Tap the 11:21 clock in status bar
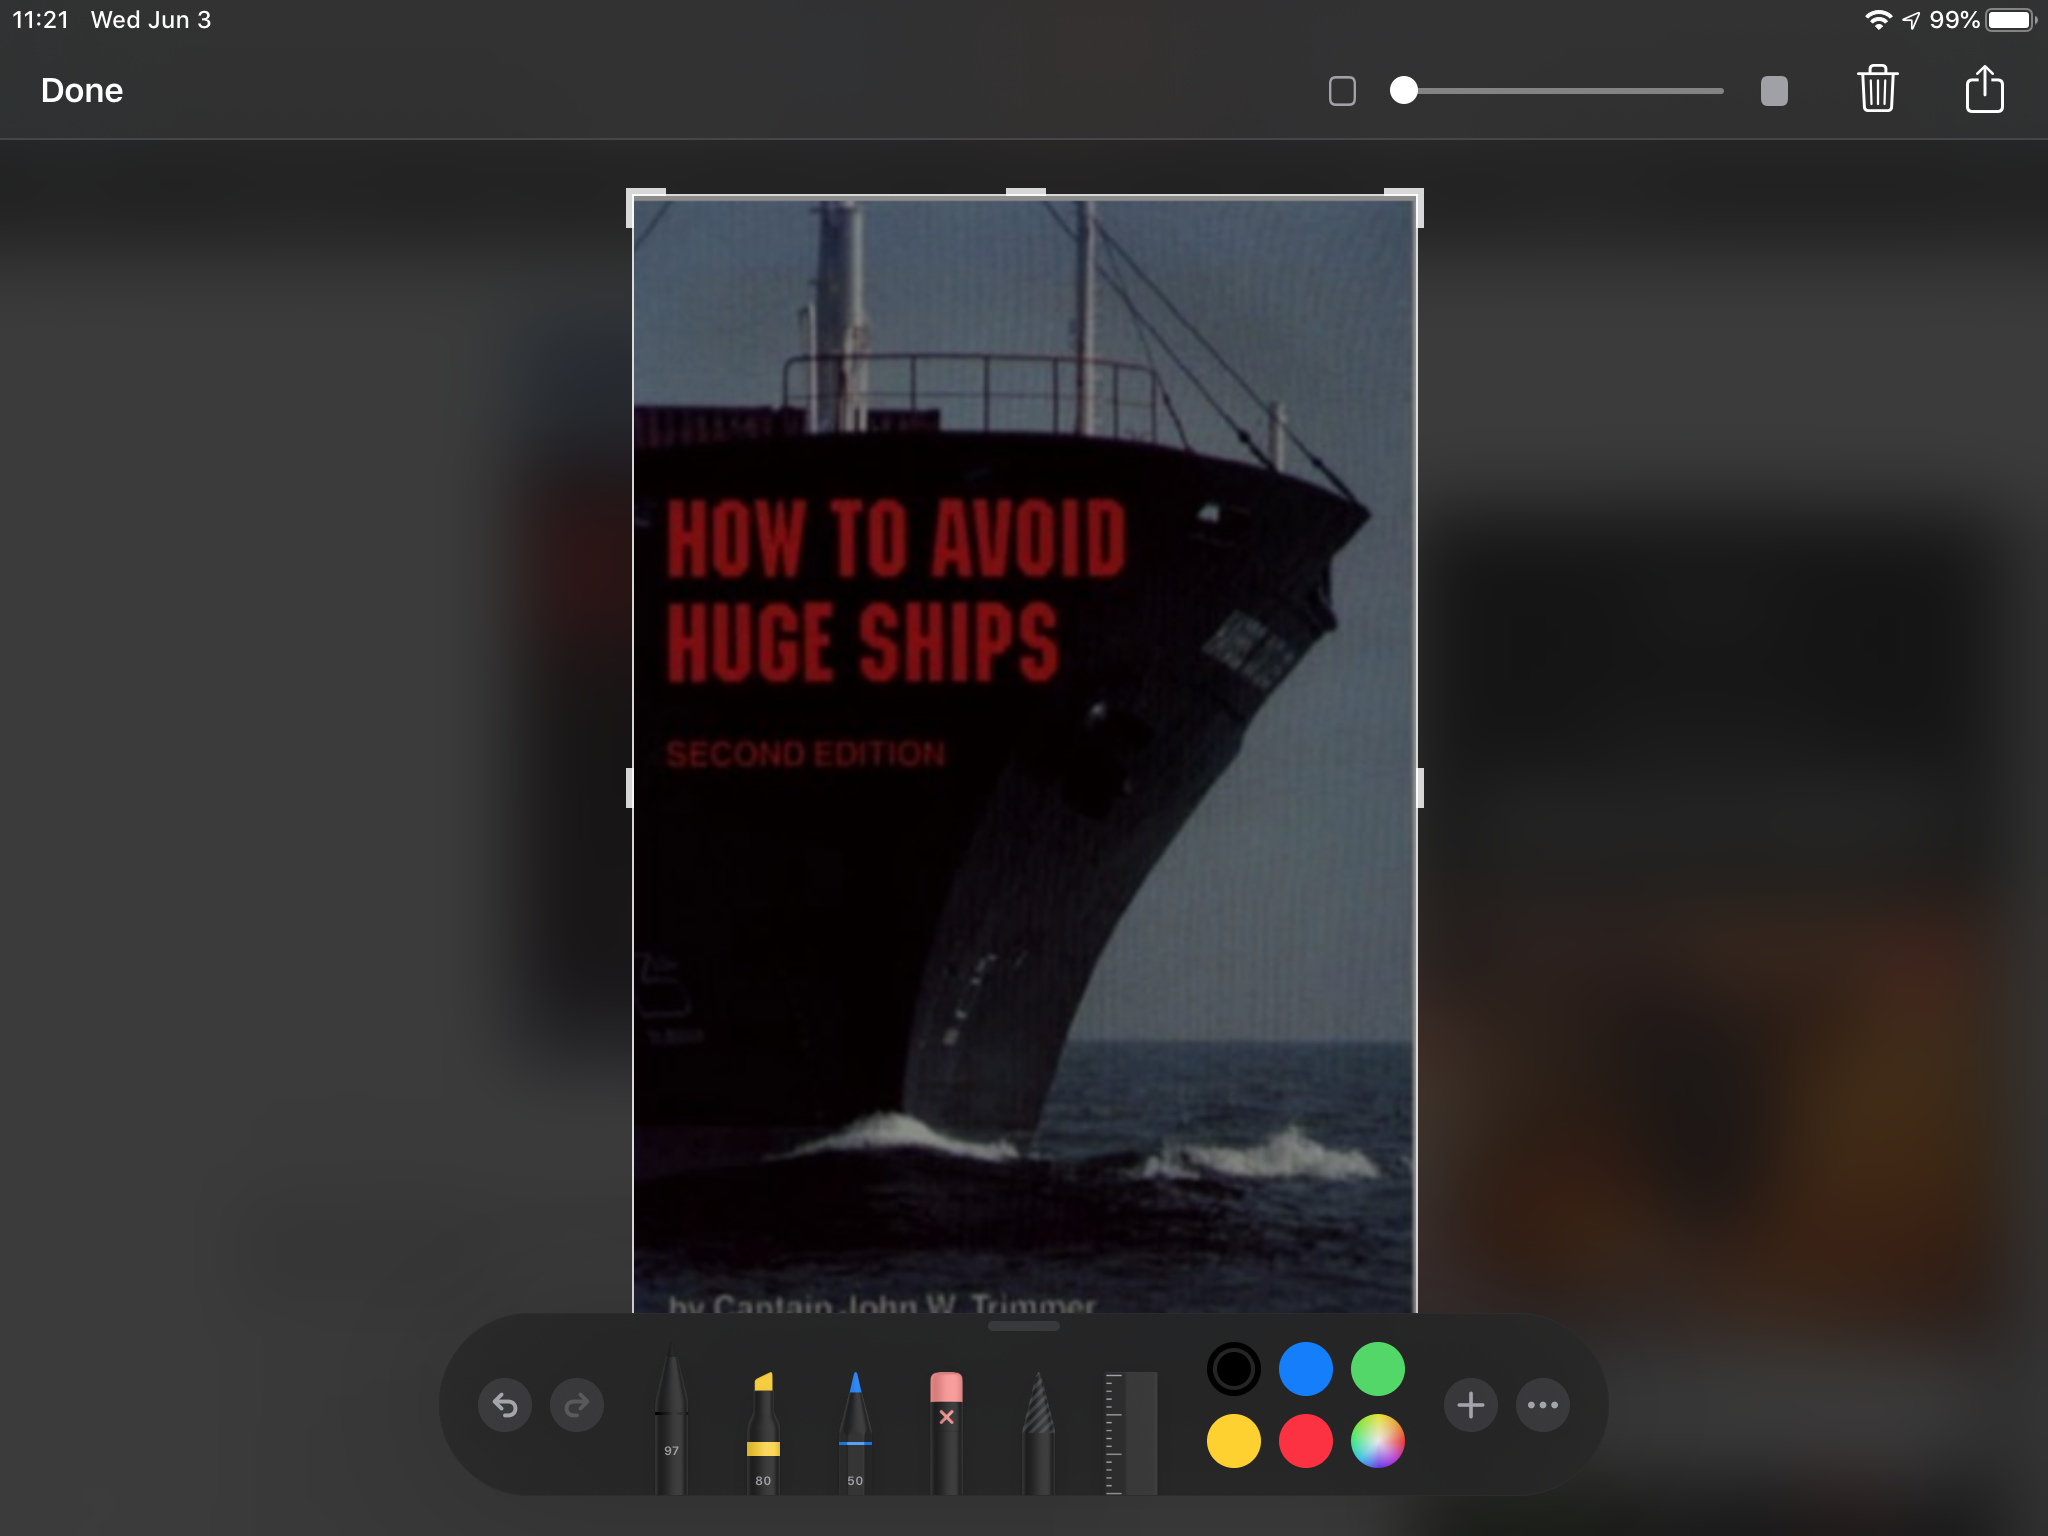The image size is (2048, 1536). click(x=40, y=20)
